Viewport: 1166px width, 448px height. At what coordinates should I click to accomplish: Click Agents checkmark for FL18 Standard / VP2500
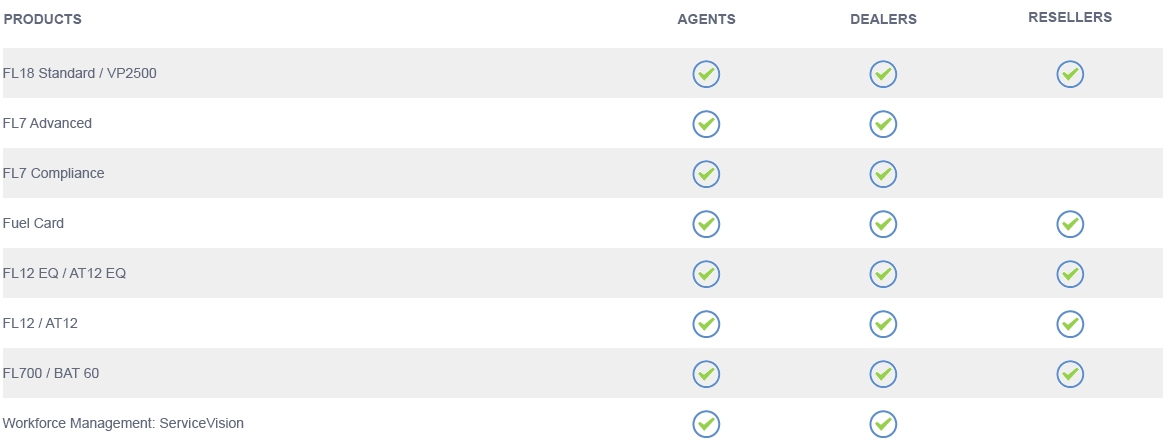706,74
